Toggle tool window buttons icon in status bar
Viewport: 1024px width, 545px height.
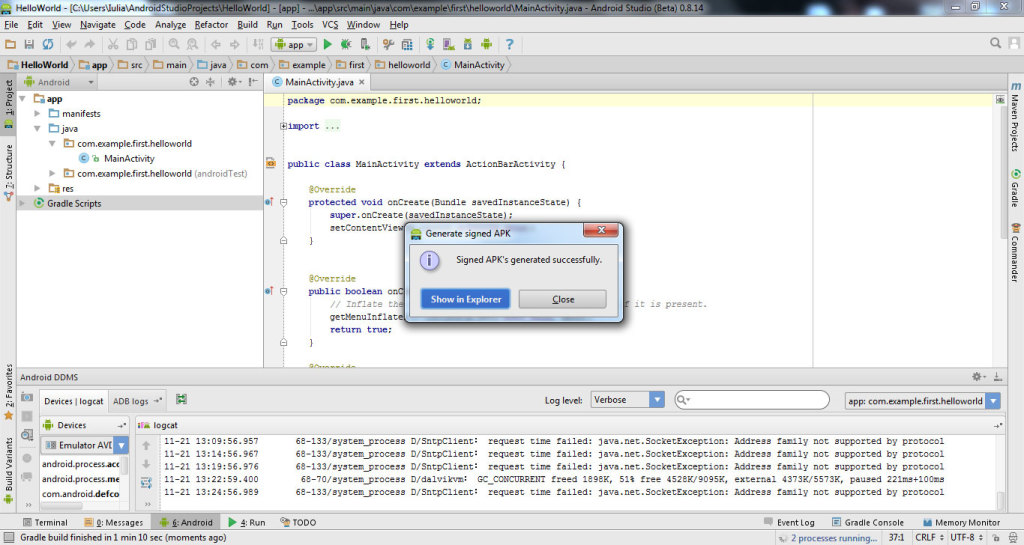click(9, 537)
